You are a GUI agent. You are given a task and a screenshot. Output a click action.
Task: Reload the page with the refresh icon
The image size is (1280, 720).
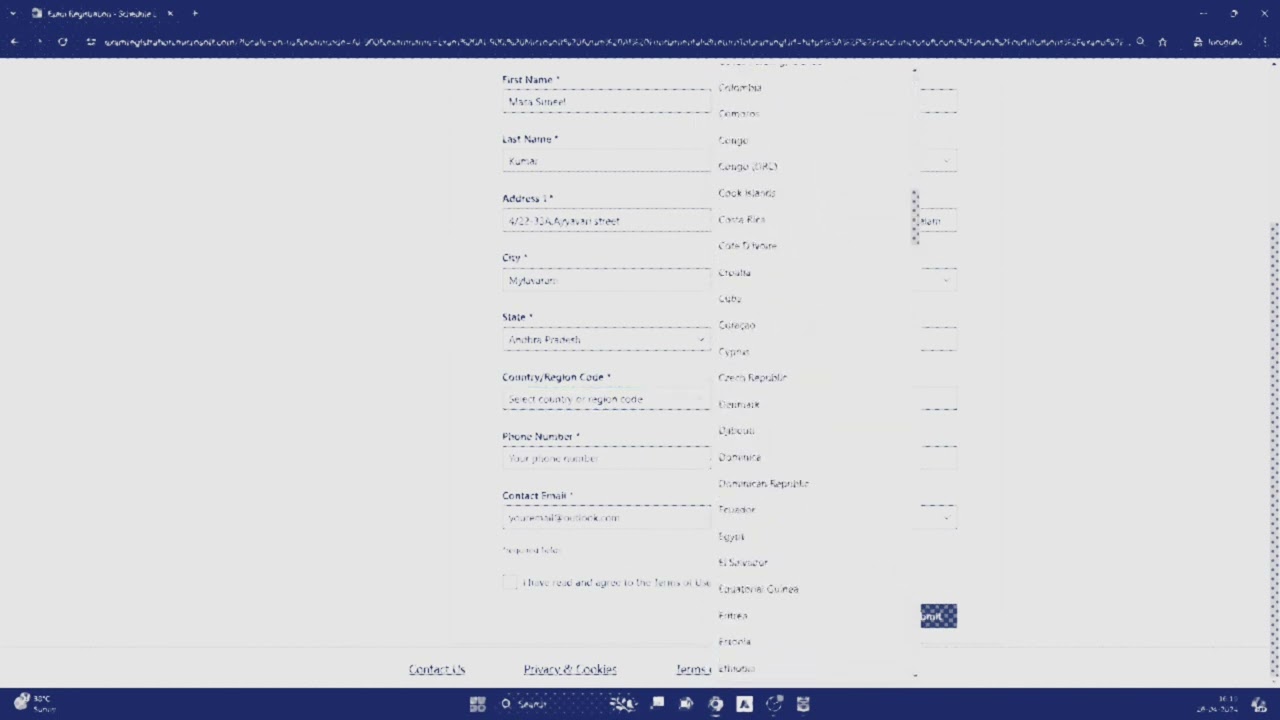click(63, 42)
